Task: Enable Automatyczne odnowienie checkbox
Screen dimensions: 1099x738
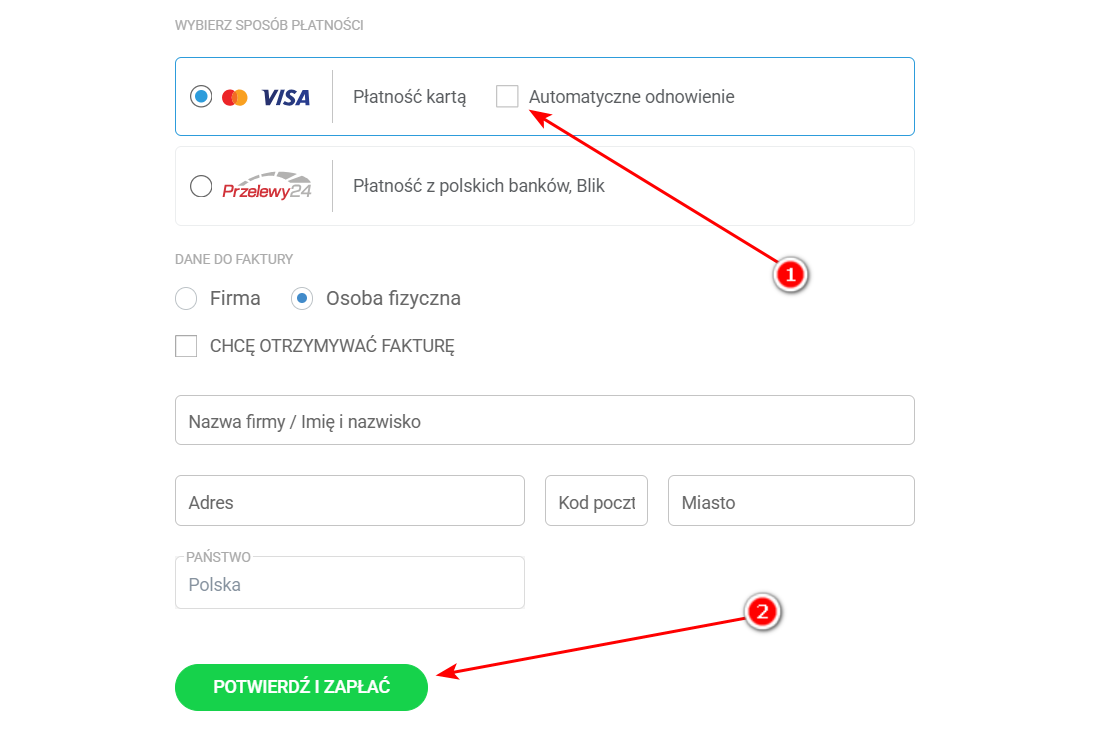Action: tap(507, 97)
